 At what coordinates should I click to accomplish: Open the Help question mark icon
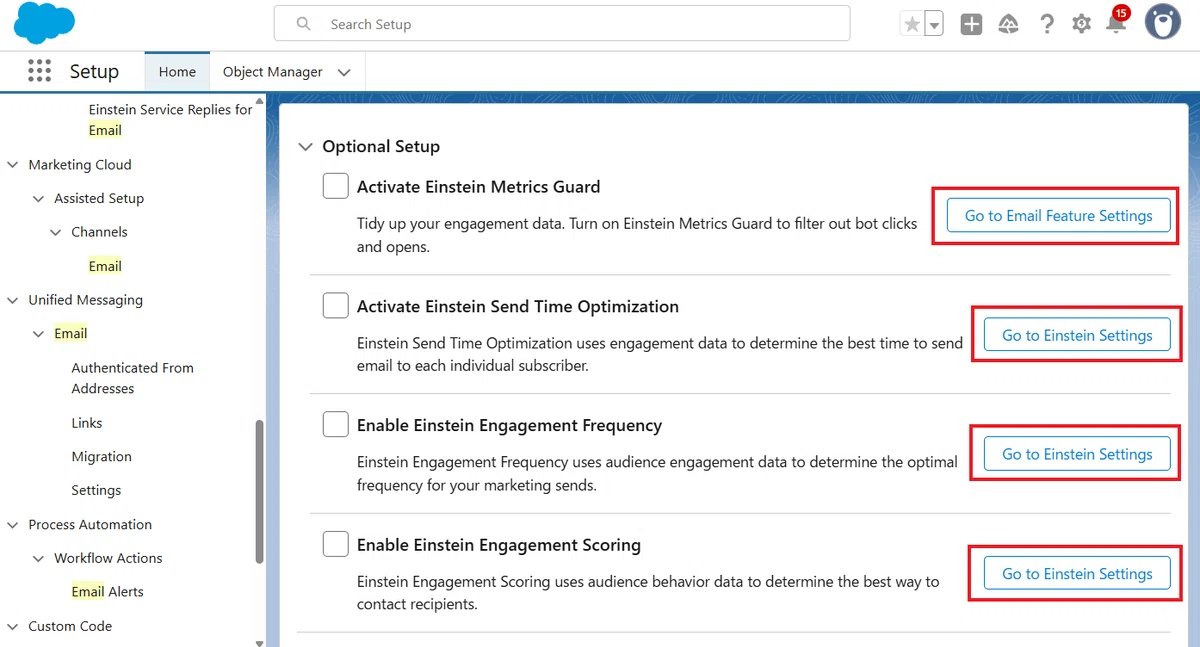tap(1046, 24)
